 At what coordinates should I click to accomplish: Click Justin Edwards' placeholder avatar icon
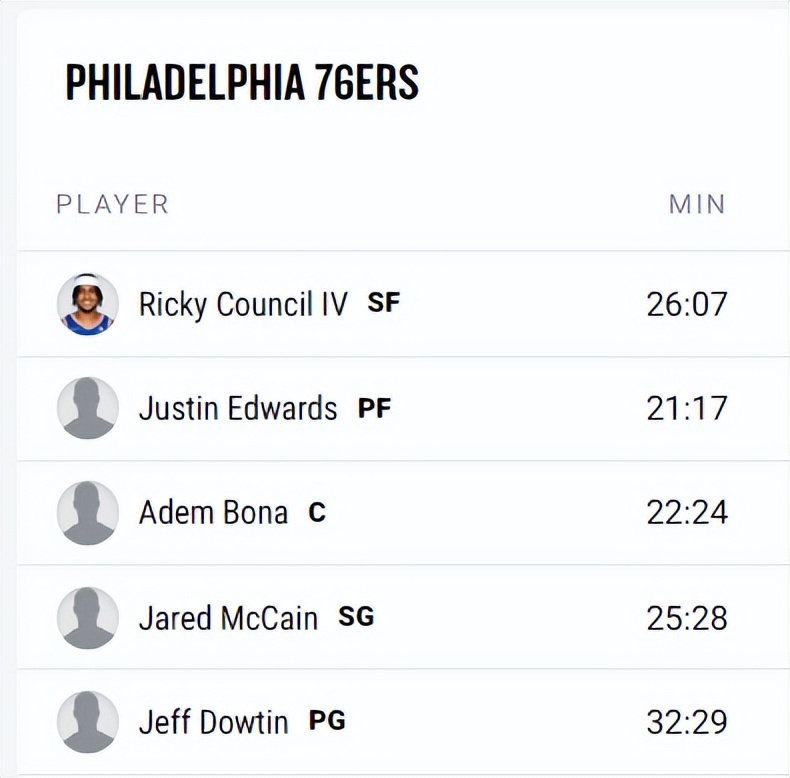88,408
